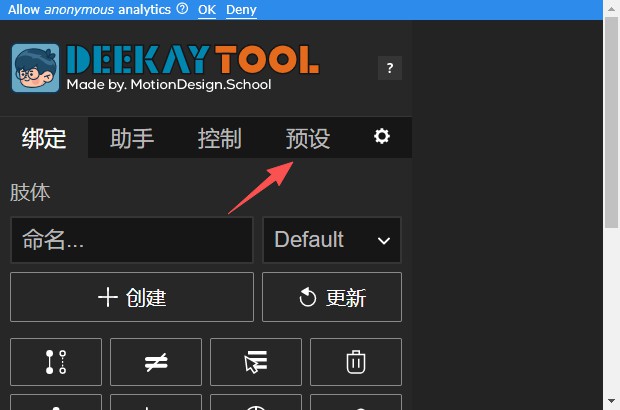Click the 创建 create button
620x410 pixels.
coord(132,297)
